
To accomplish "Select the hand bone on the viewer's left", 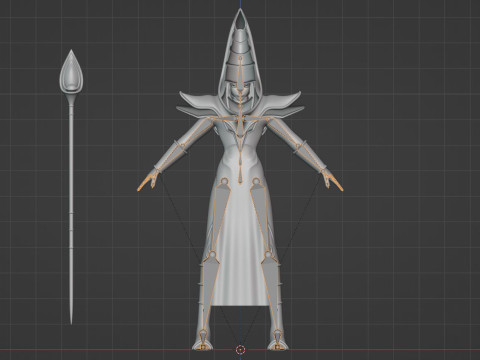I will [147, 182].
